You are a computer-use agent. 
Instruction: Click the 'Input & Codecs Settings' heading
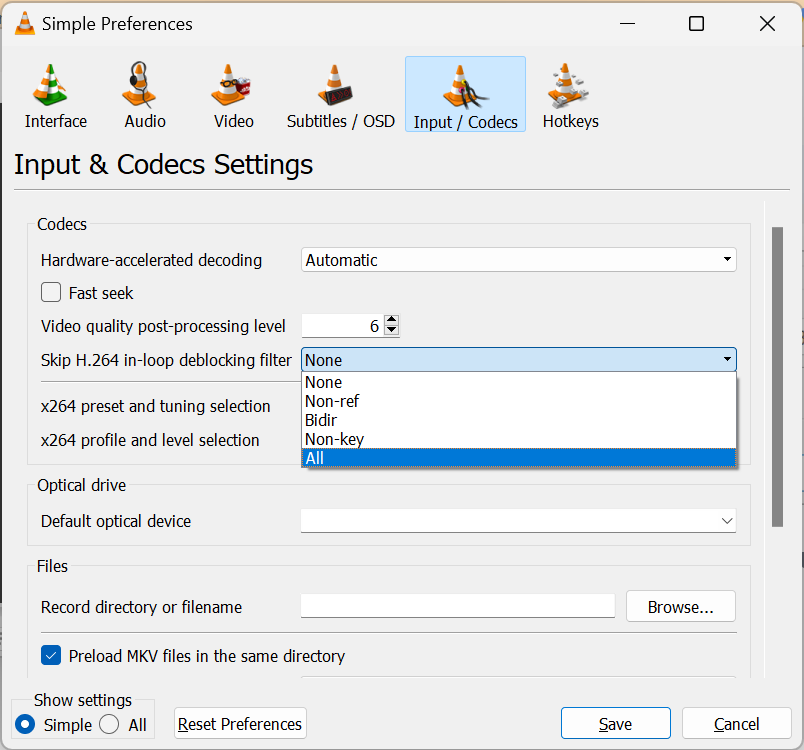(x=164, y=165)
